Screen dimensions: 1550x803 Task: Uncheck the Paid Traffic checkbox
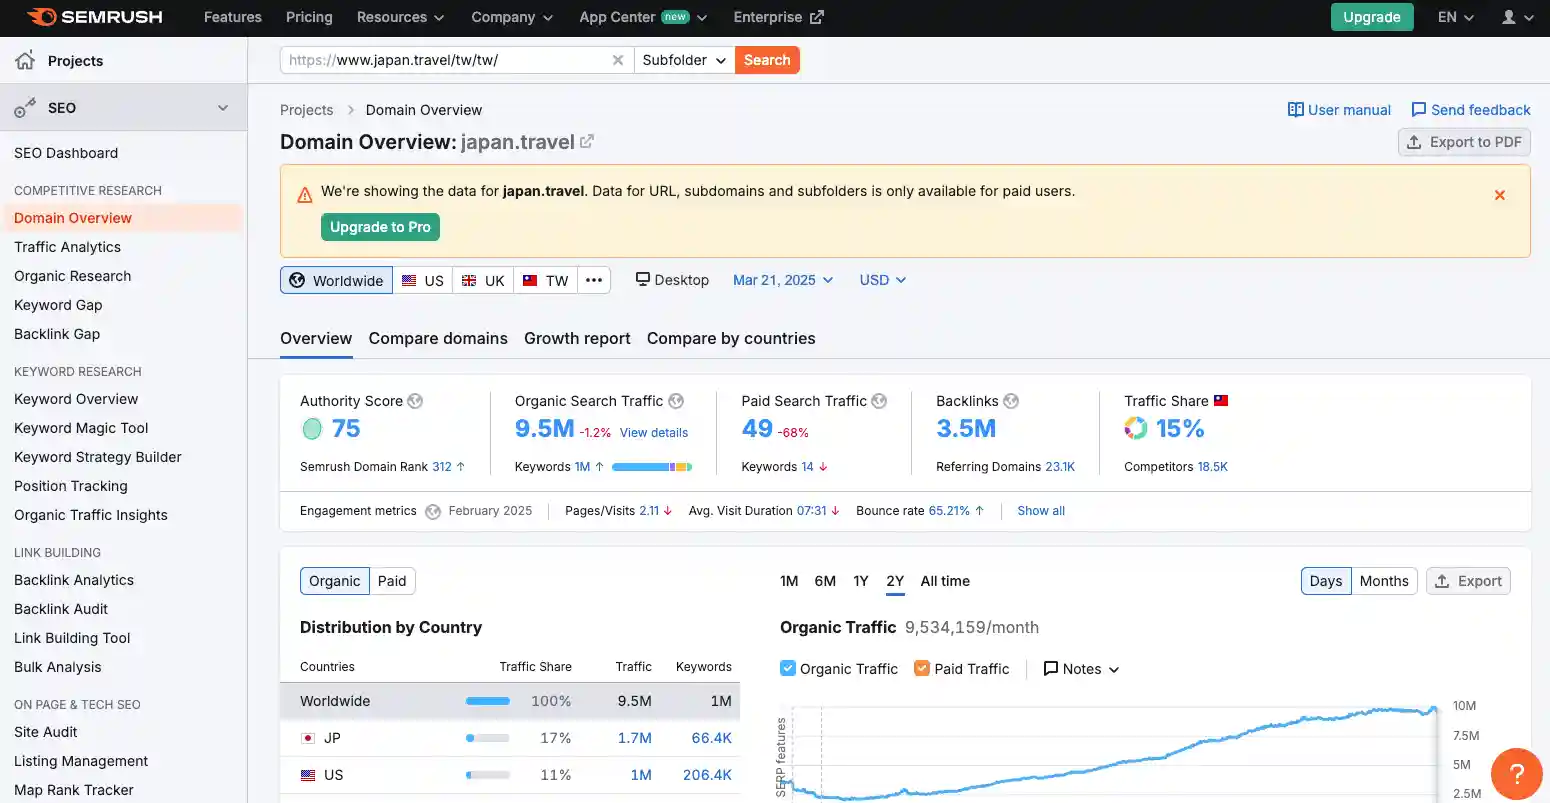click(x=922, y=668)
